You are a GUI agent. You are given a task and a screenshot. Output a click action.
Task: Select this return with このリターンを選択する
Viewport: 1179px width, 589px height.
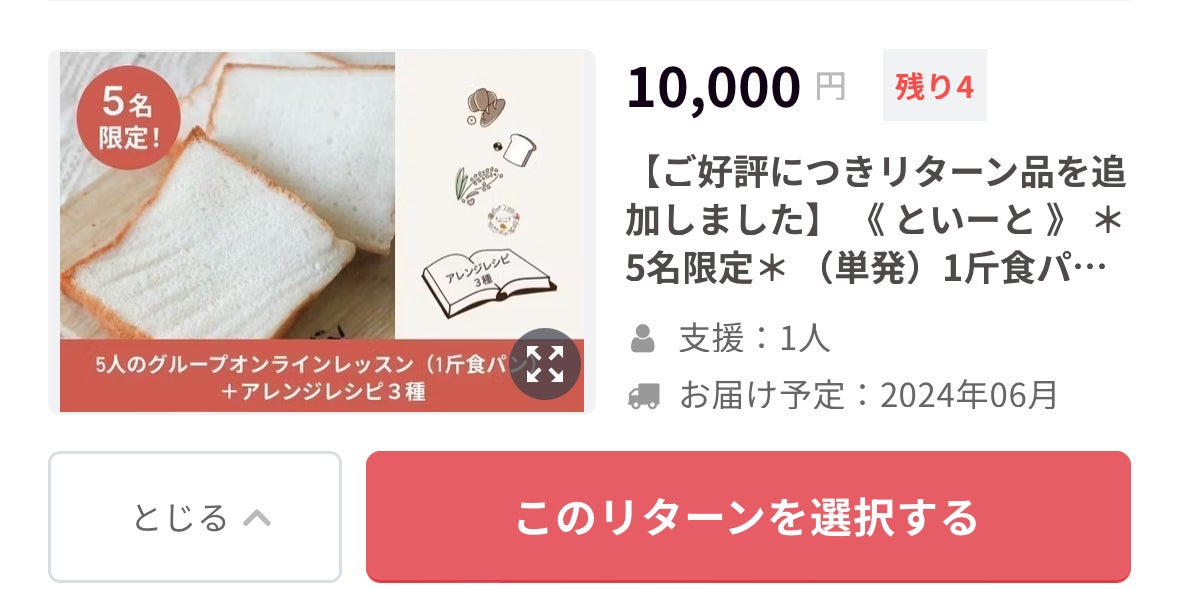tap(748, 517)
